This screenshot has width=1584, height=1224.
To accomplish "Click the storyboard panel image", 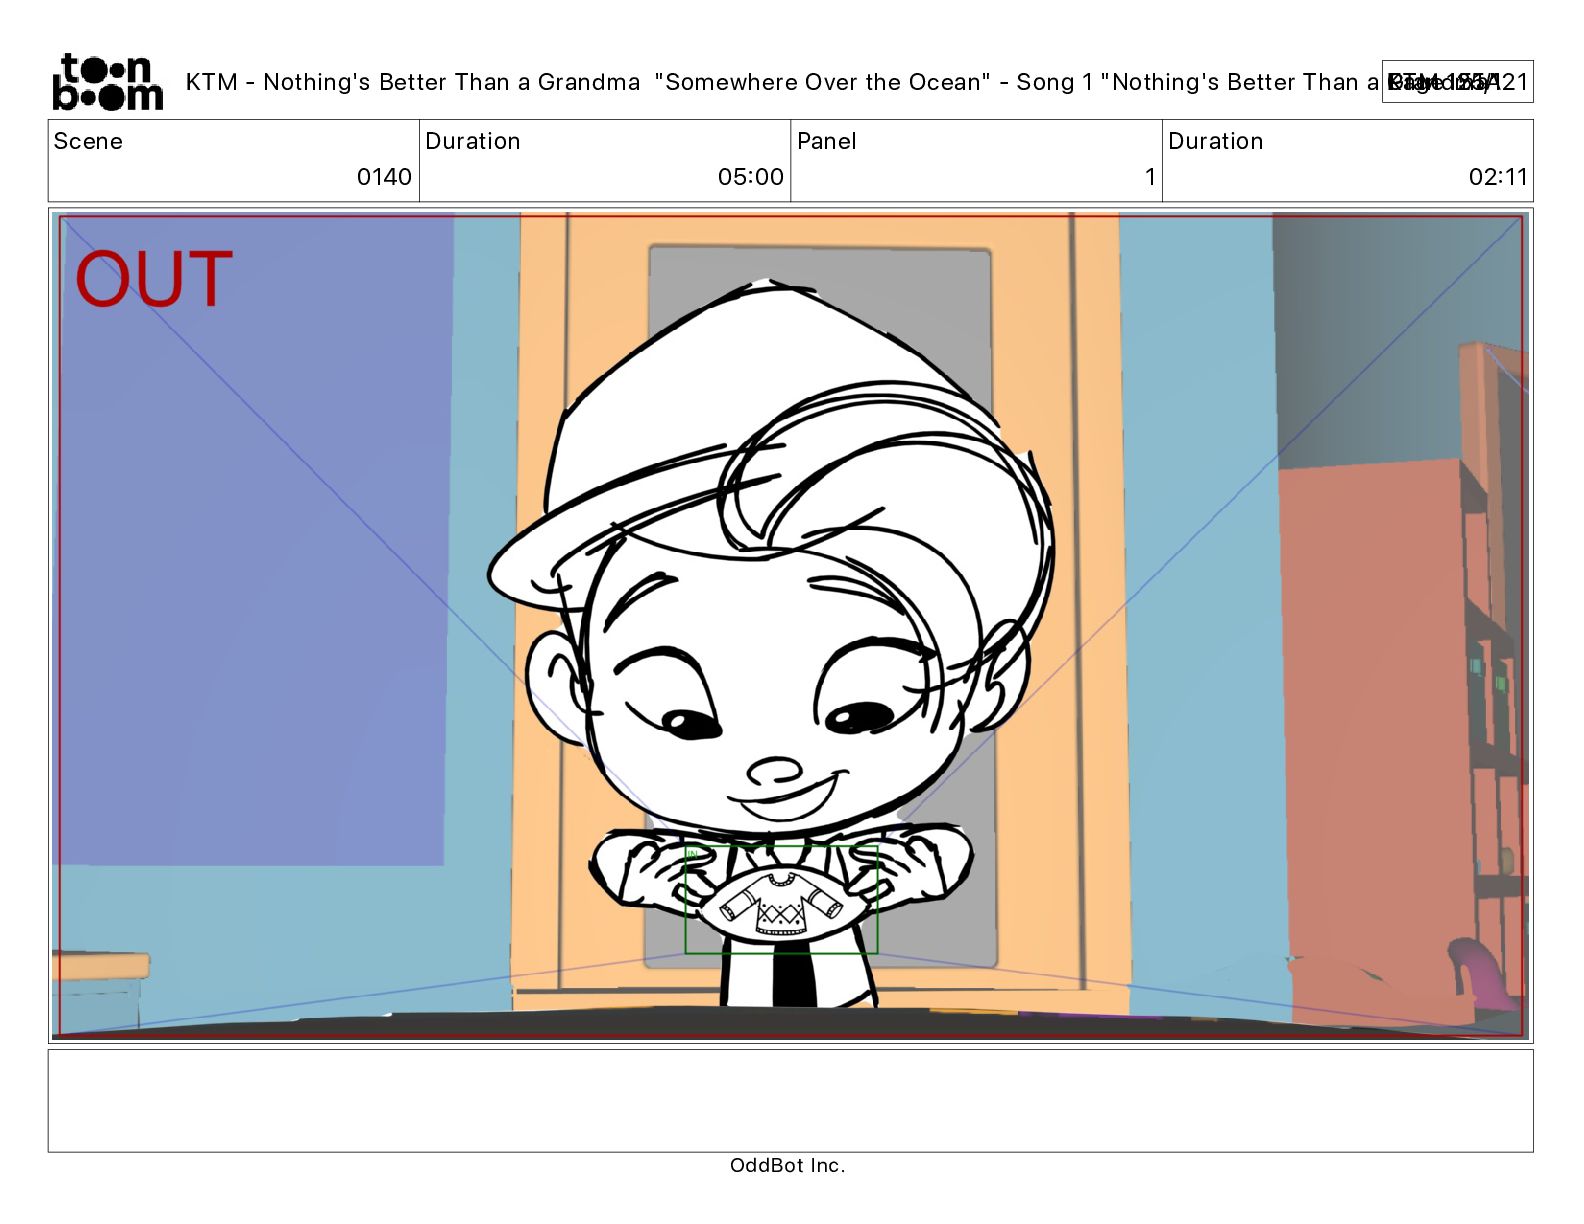I will [x=790, y=625].
